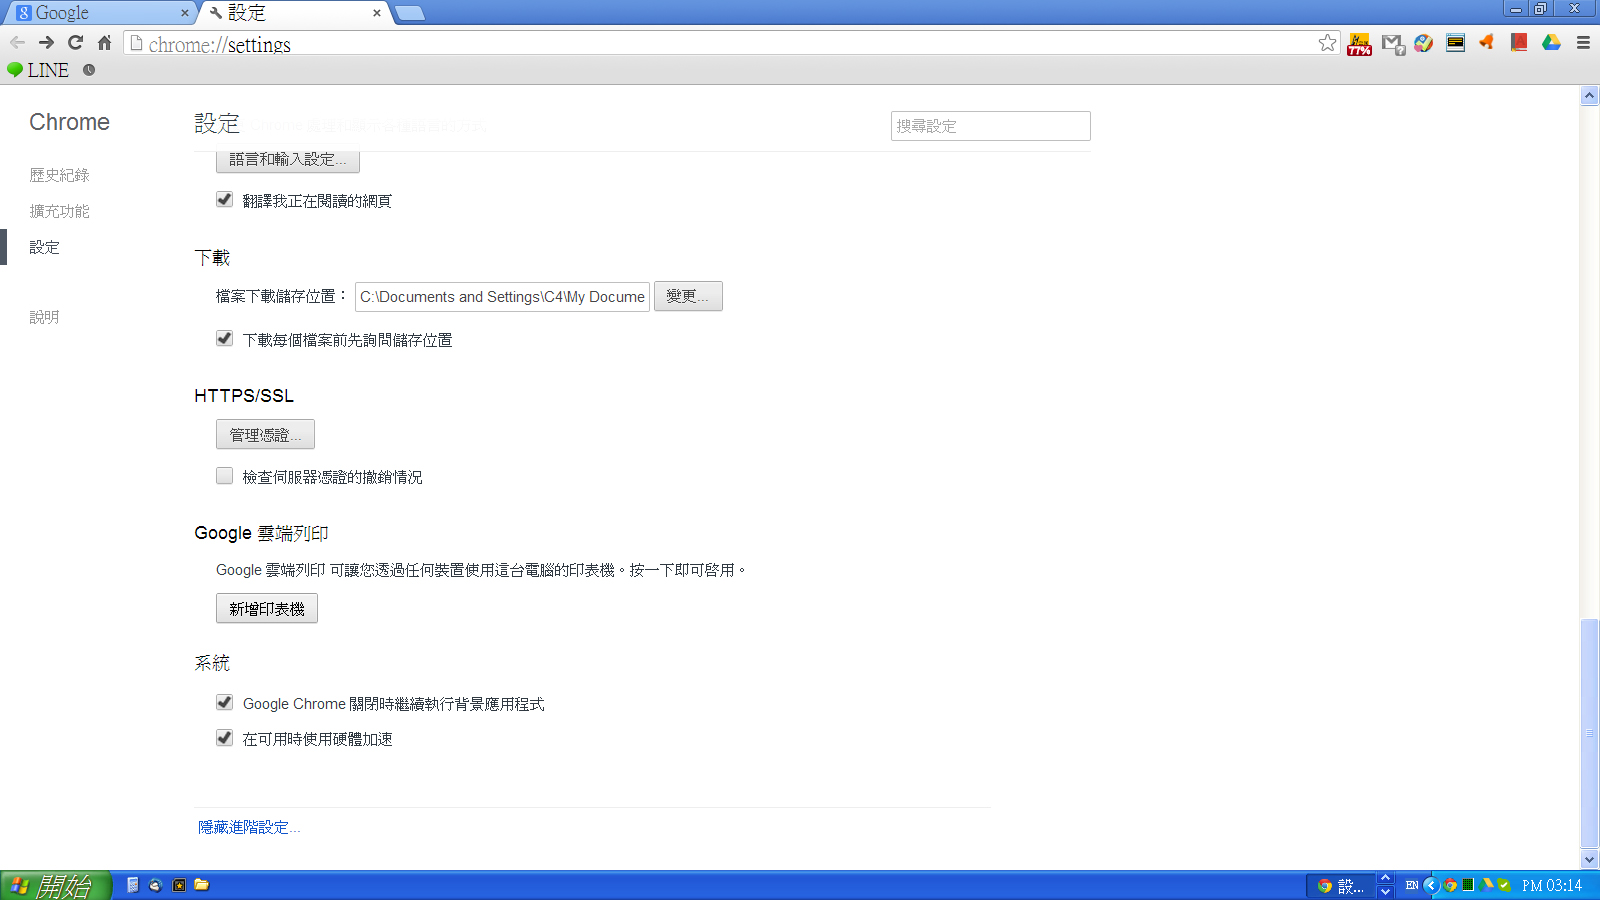Click the taskbar row up arrow

tap(1385, 878)
